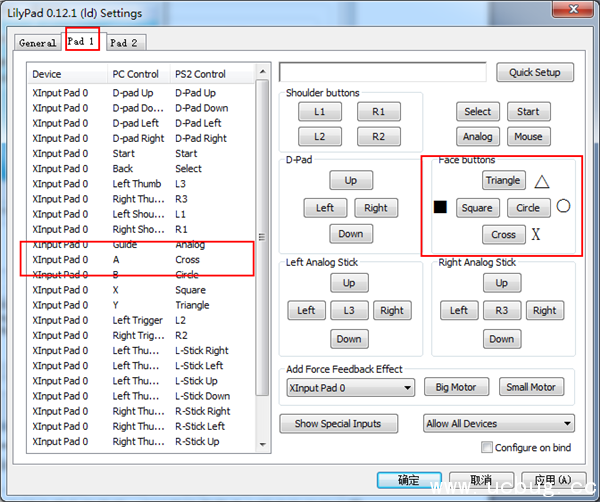
Task: Select the Left Trigger L2 row
Action: pos(141,320)
